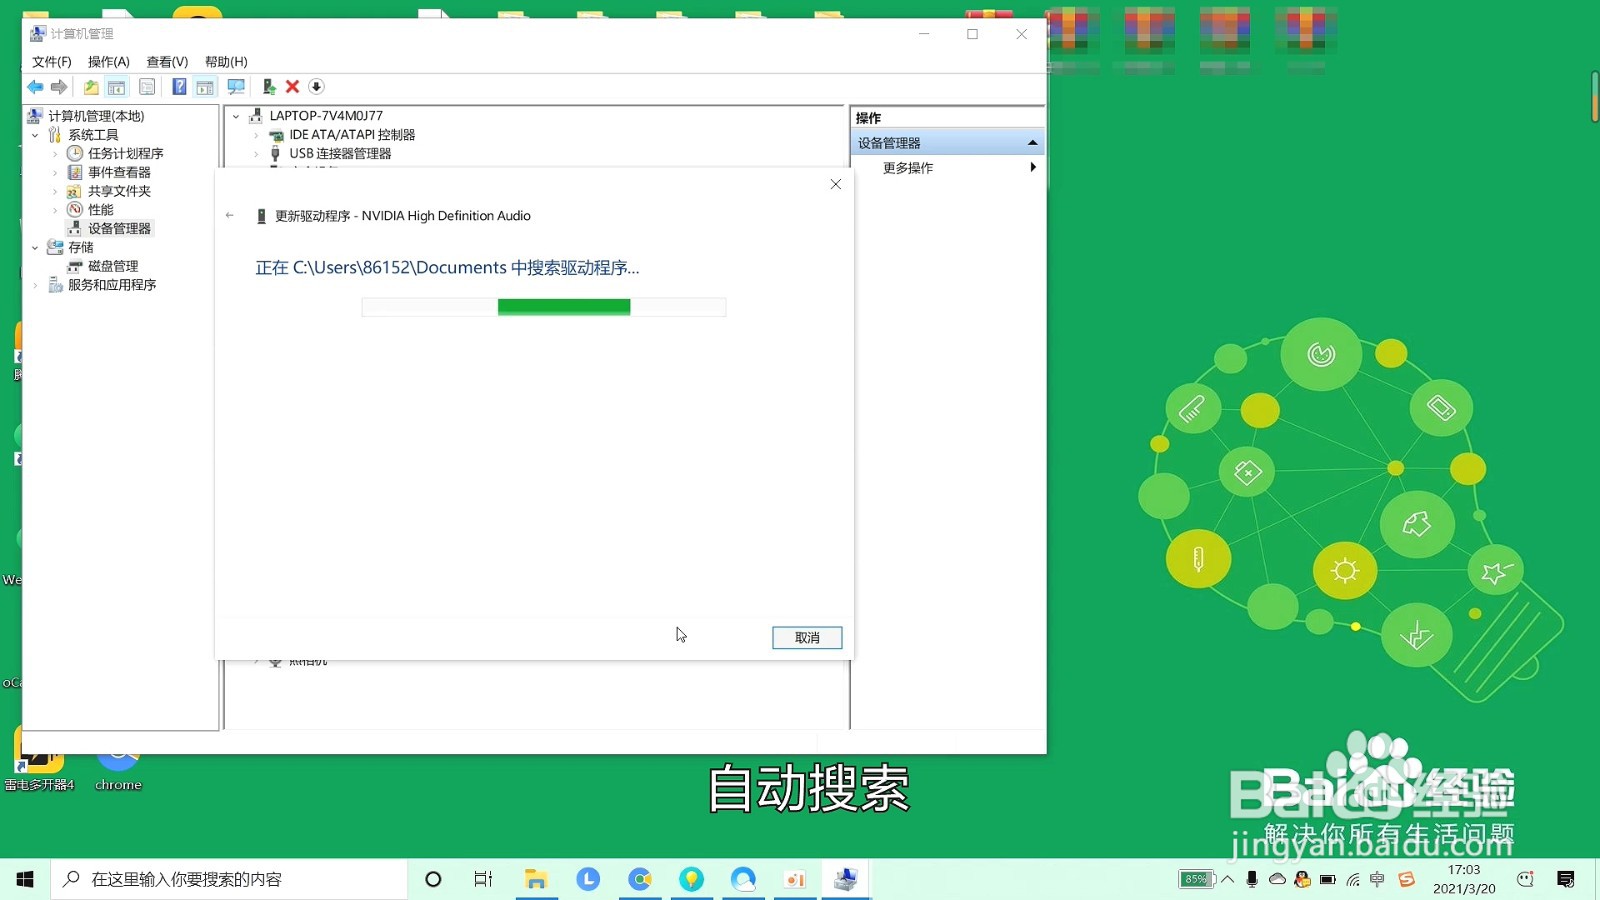Image resolution: width=1600 pixels, height=900 pixels.
Task: Expand the 性能 node
Action: pyautogui.click(x=55, y=210)
